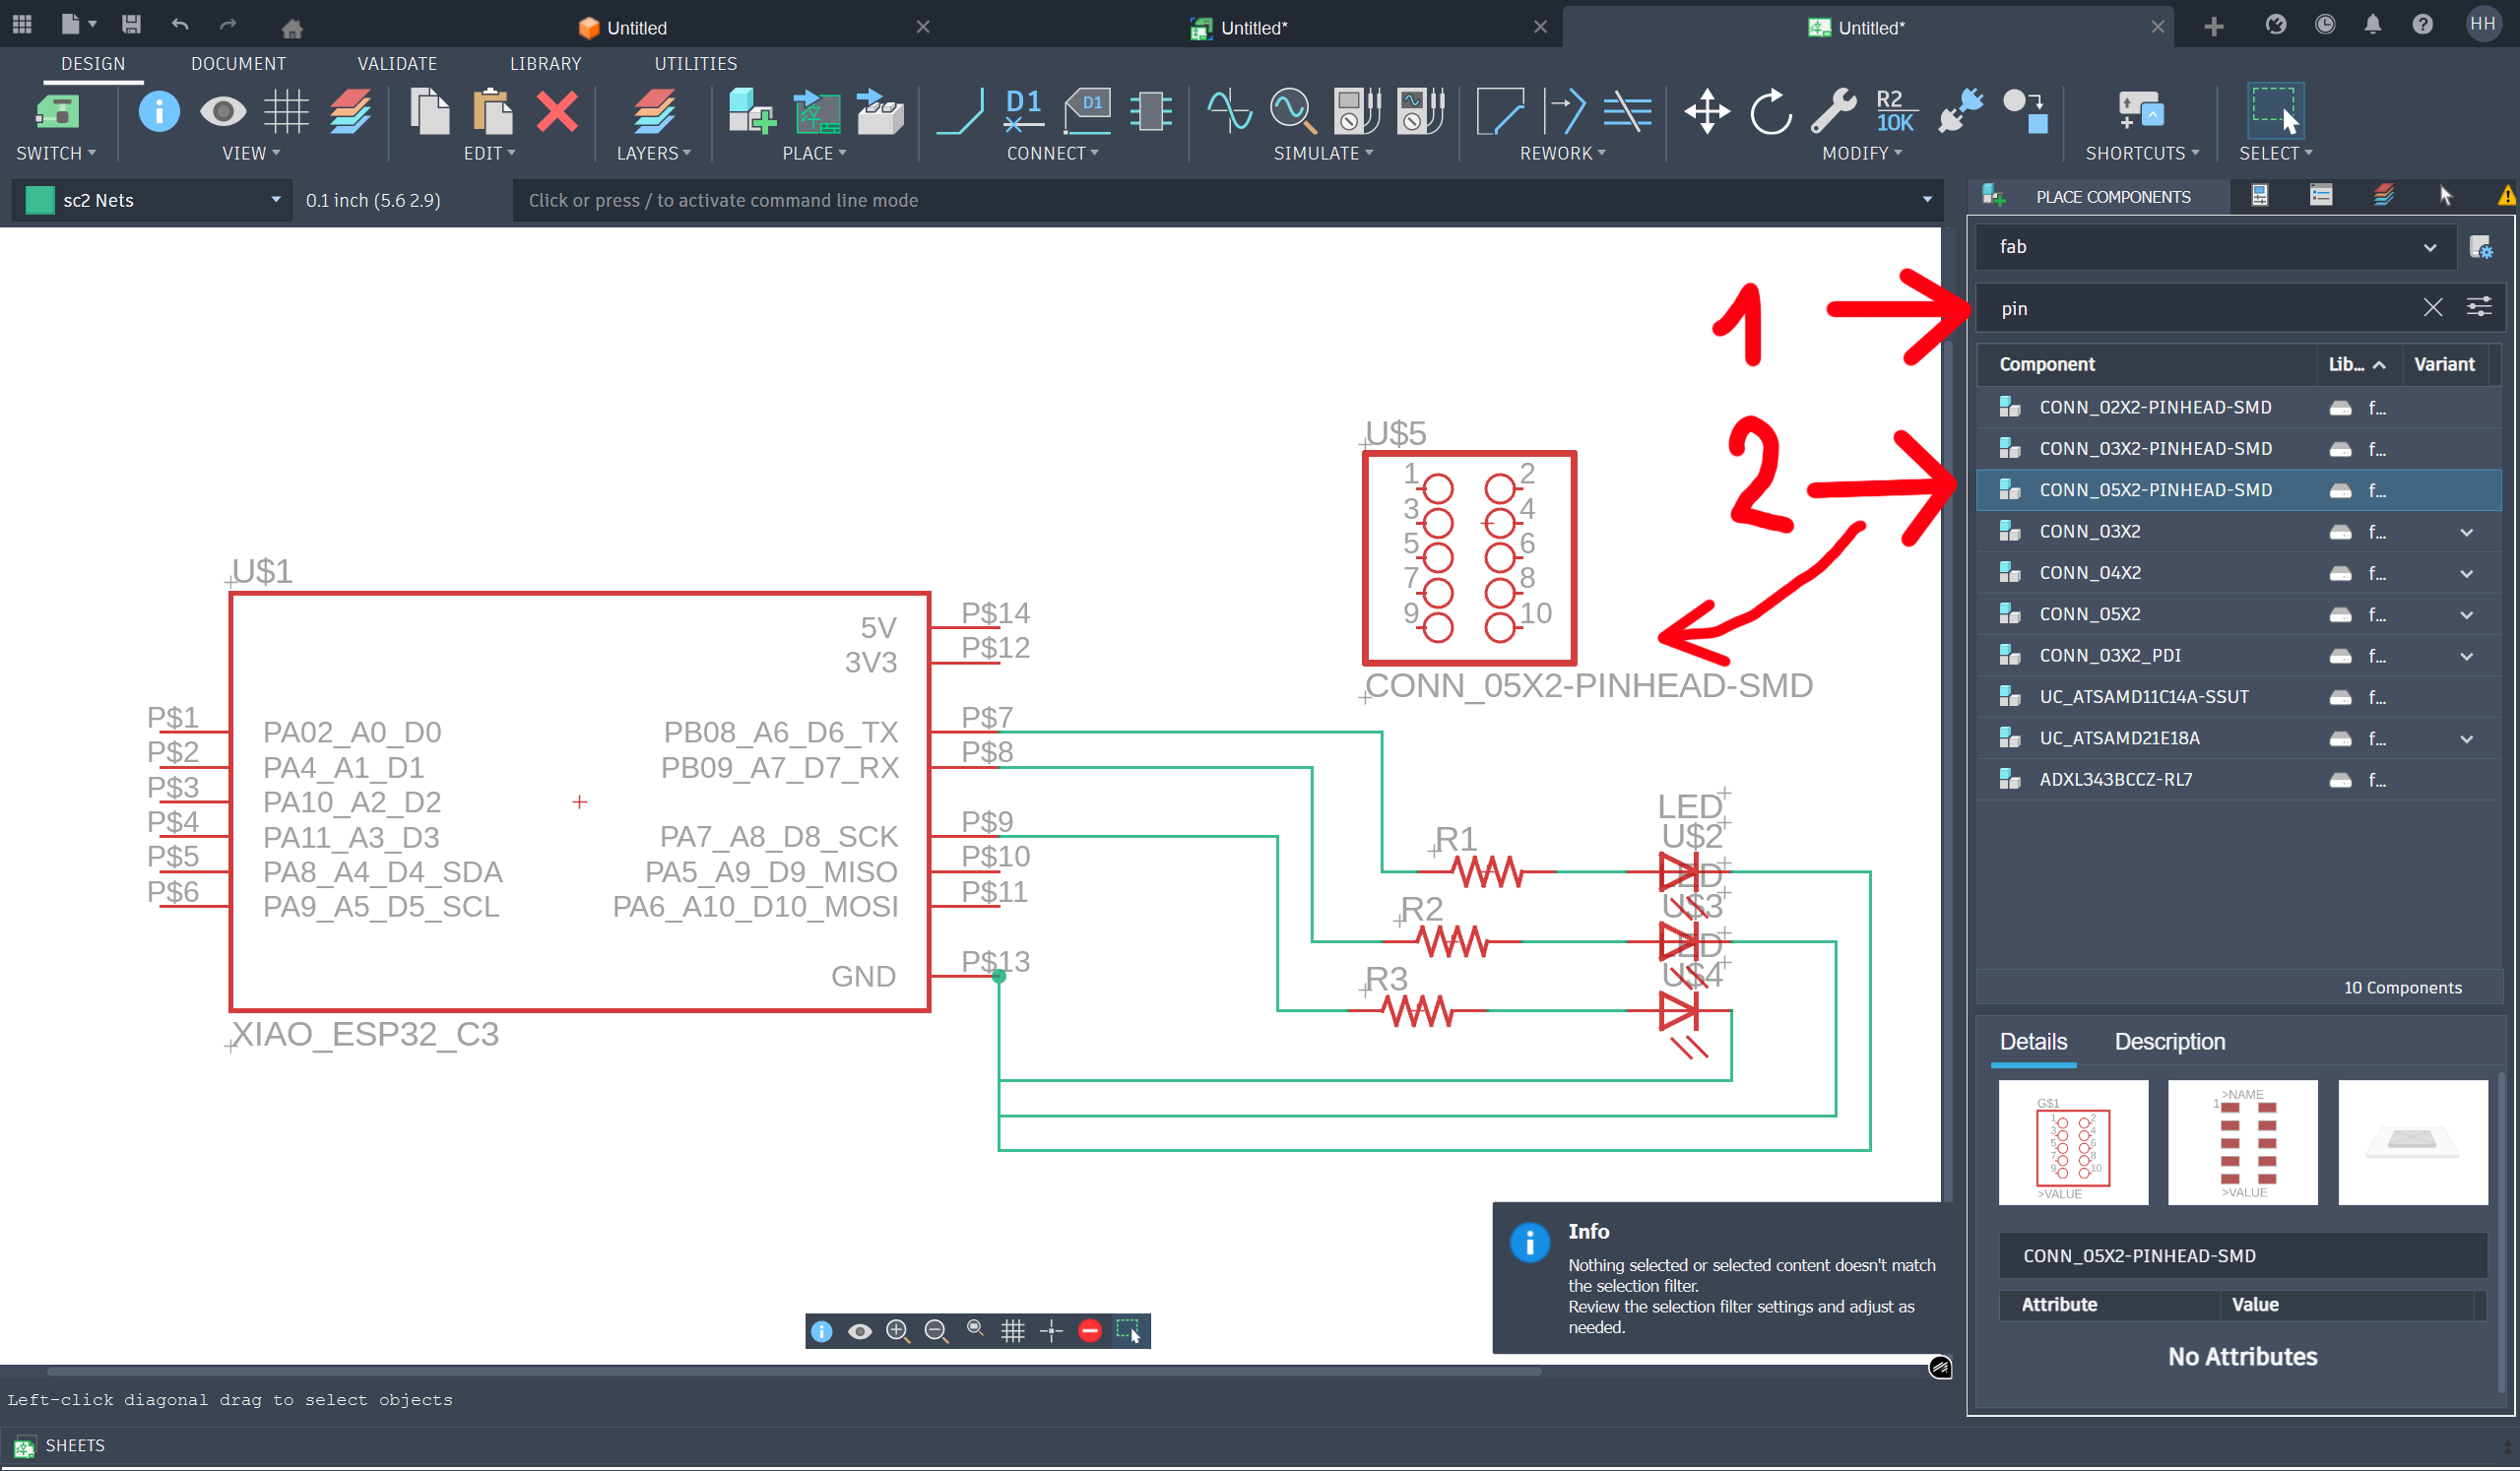This screenshot has width=2520, height=1471.
Task: Expand CONN_03X2 variant chevron
Action: pyautogui.click(x=2466, y=532)
